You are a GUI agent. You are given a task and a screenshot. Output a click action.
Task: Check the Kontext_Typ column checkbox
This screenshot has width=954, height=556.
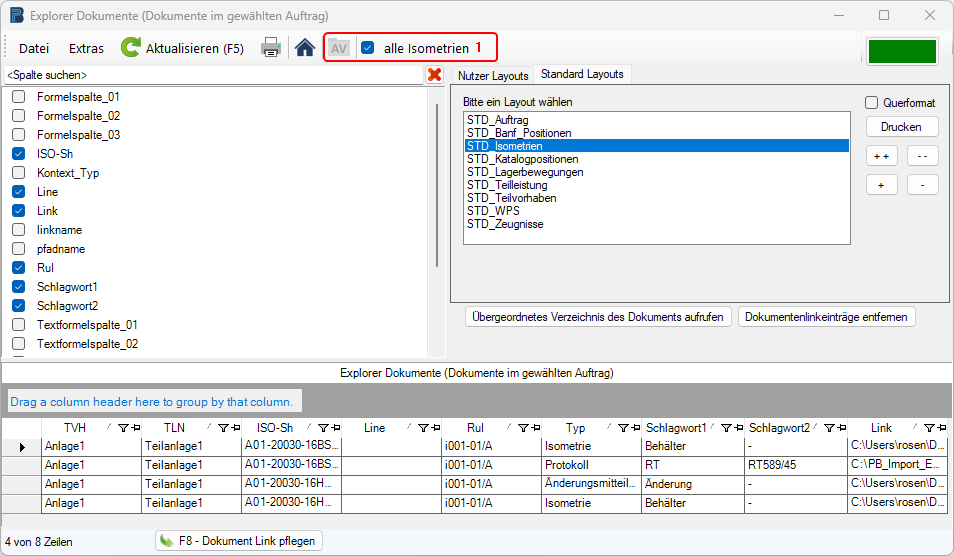19,173
